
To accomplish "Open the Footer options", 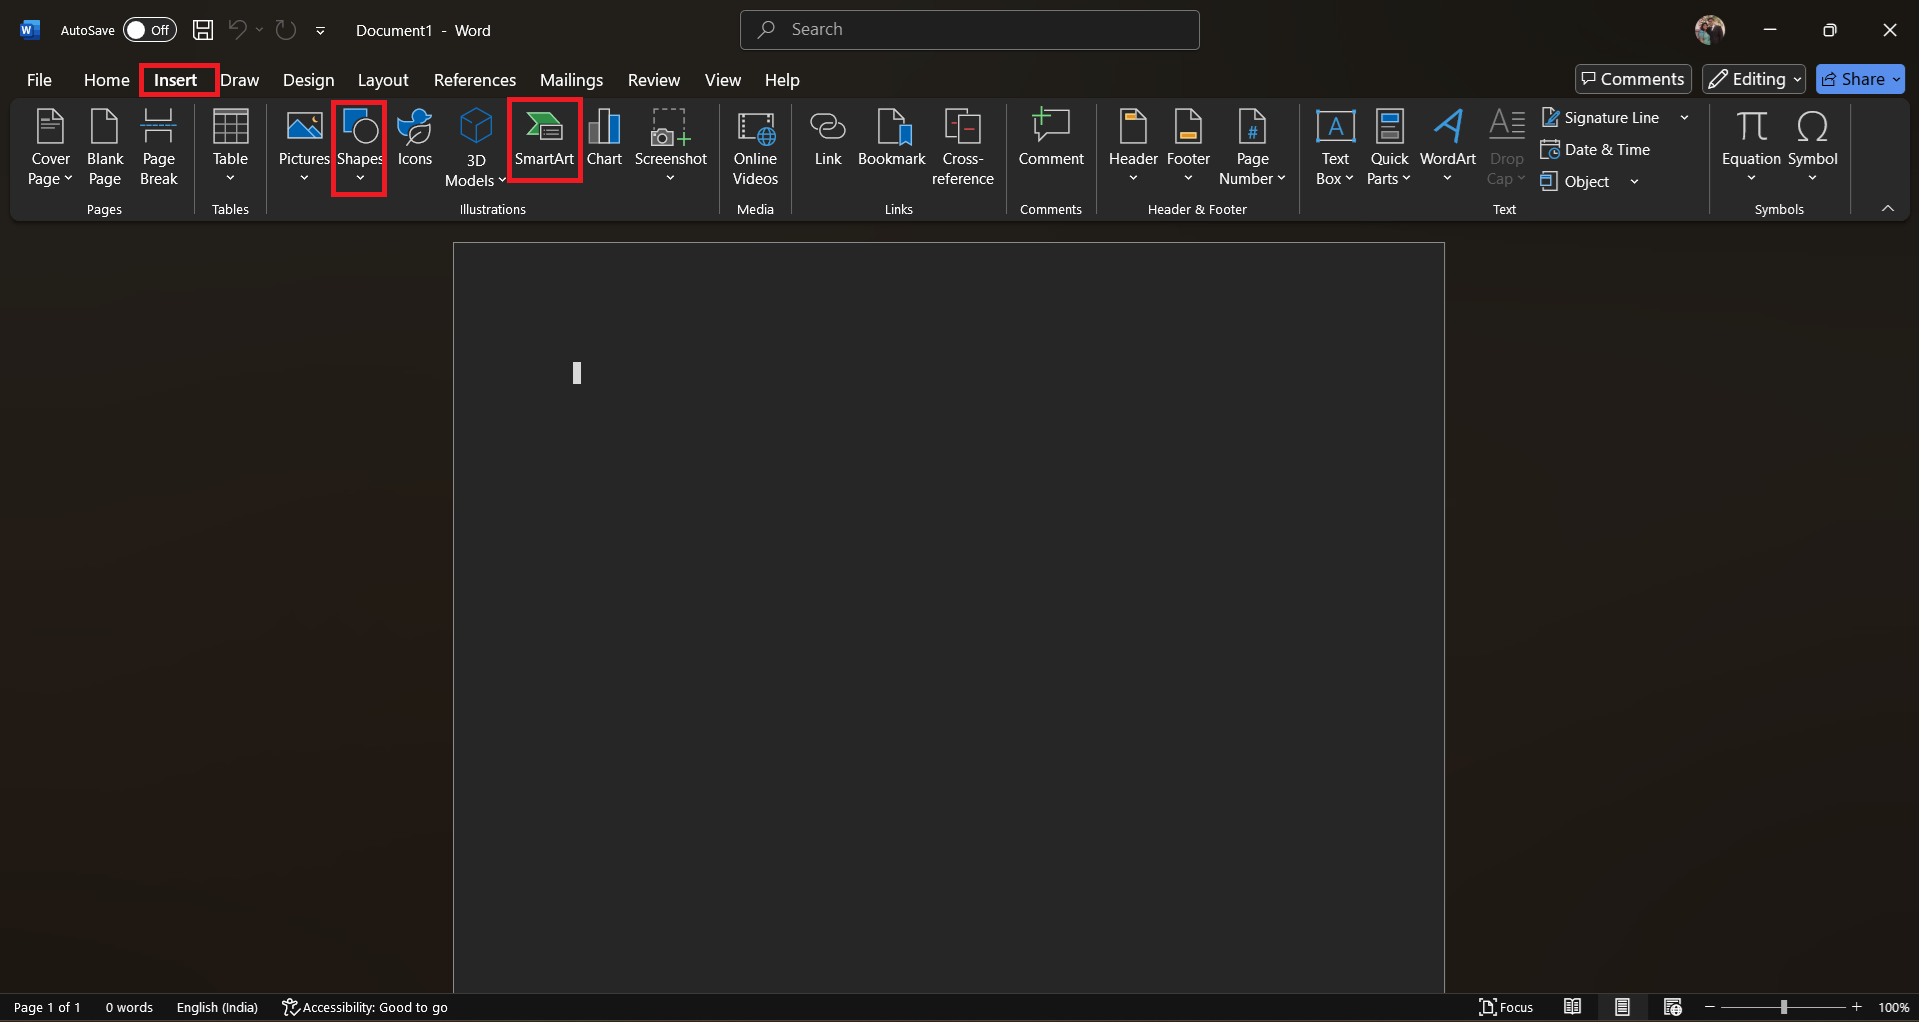I will [x=1188, y=147].
